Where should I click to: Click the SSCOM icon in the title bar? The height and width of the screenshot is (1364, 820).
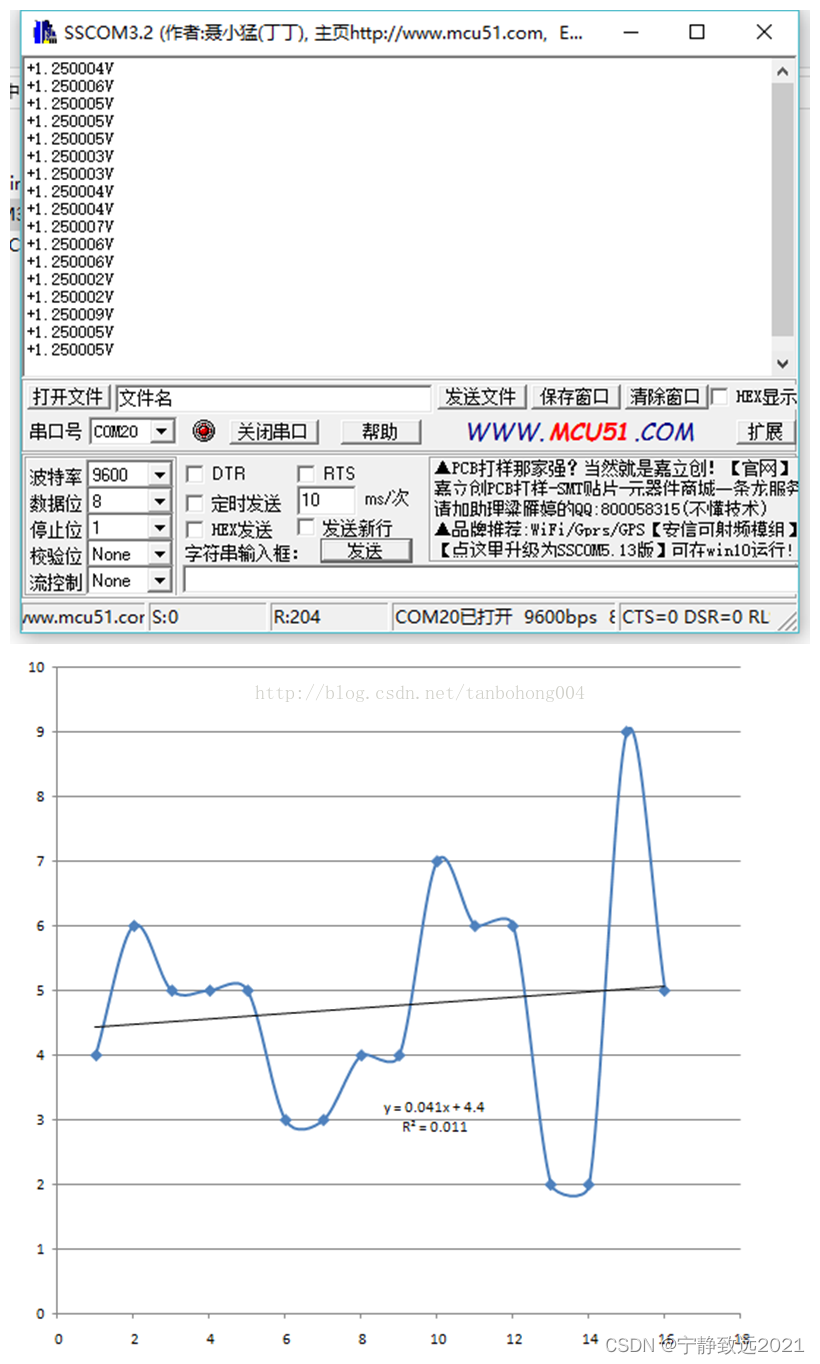[x=44, y=32]
